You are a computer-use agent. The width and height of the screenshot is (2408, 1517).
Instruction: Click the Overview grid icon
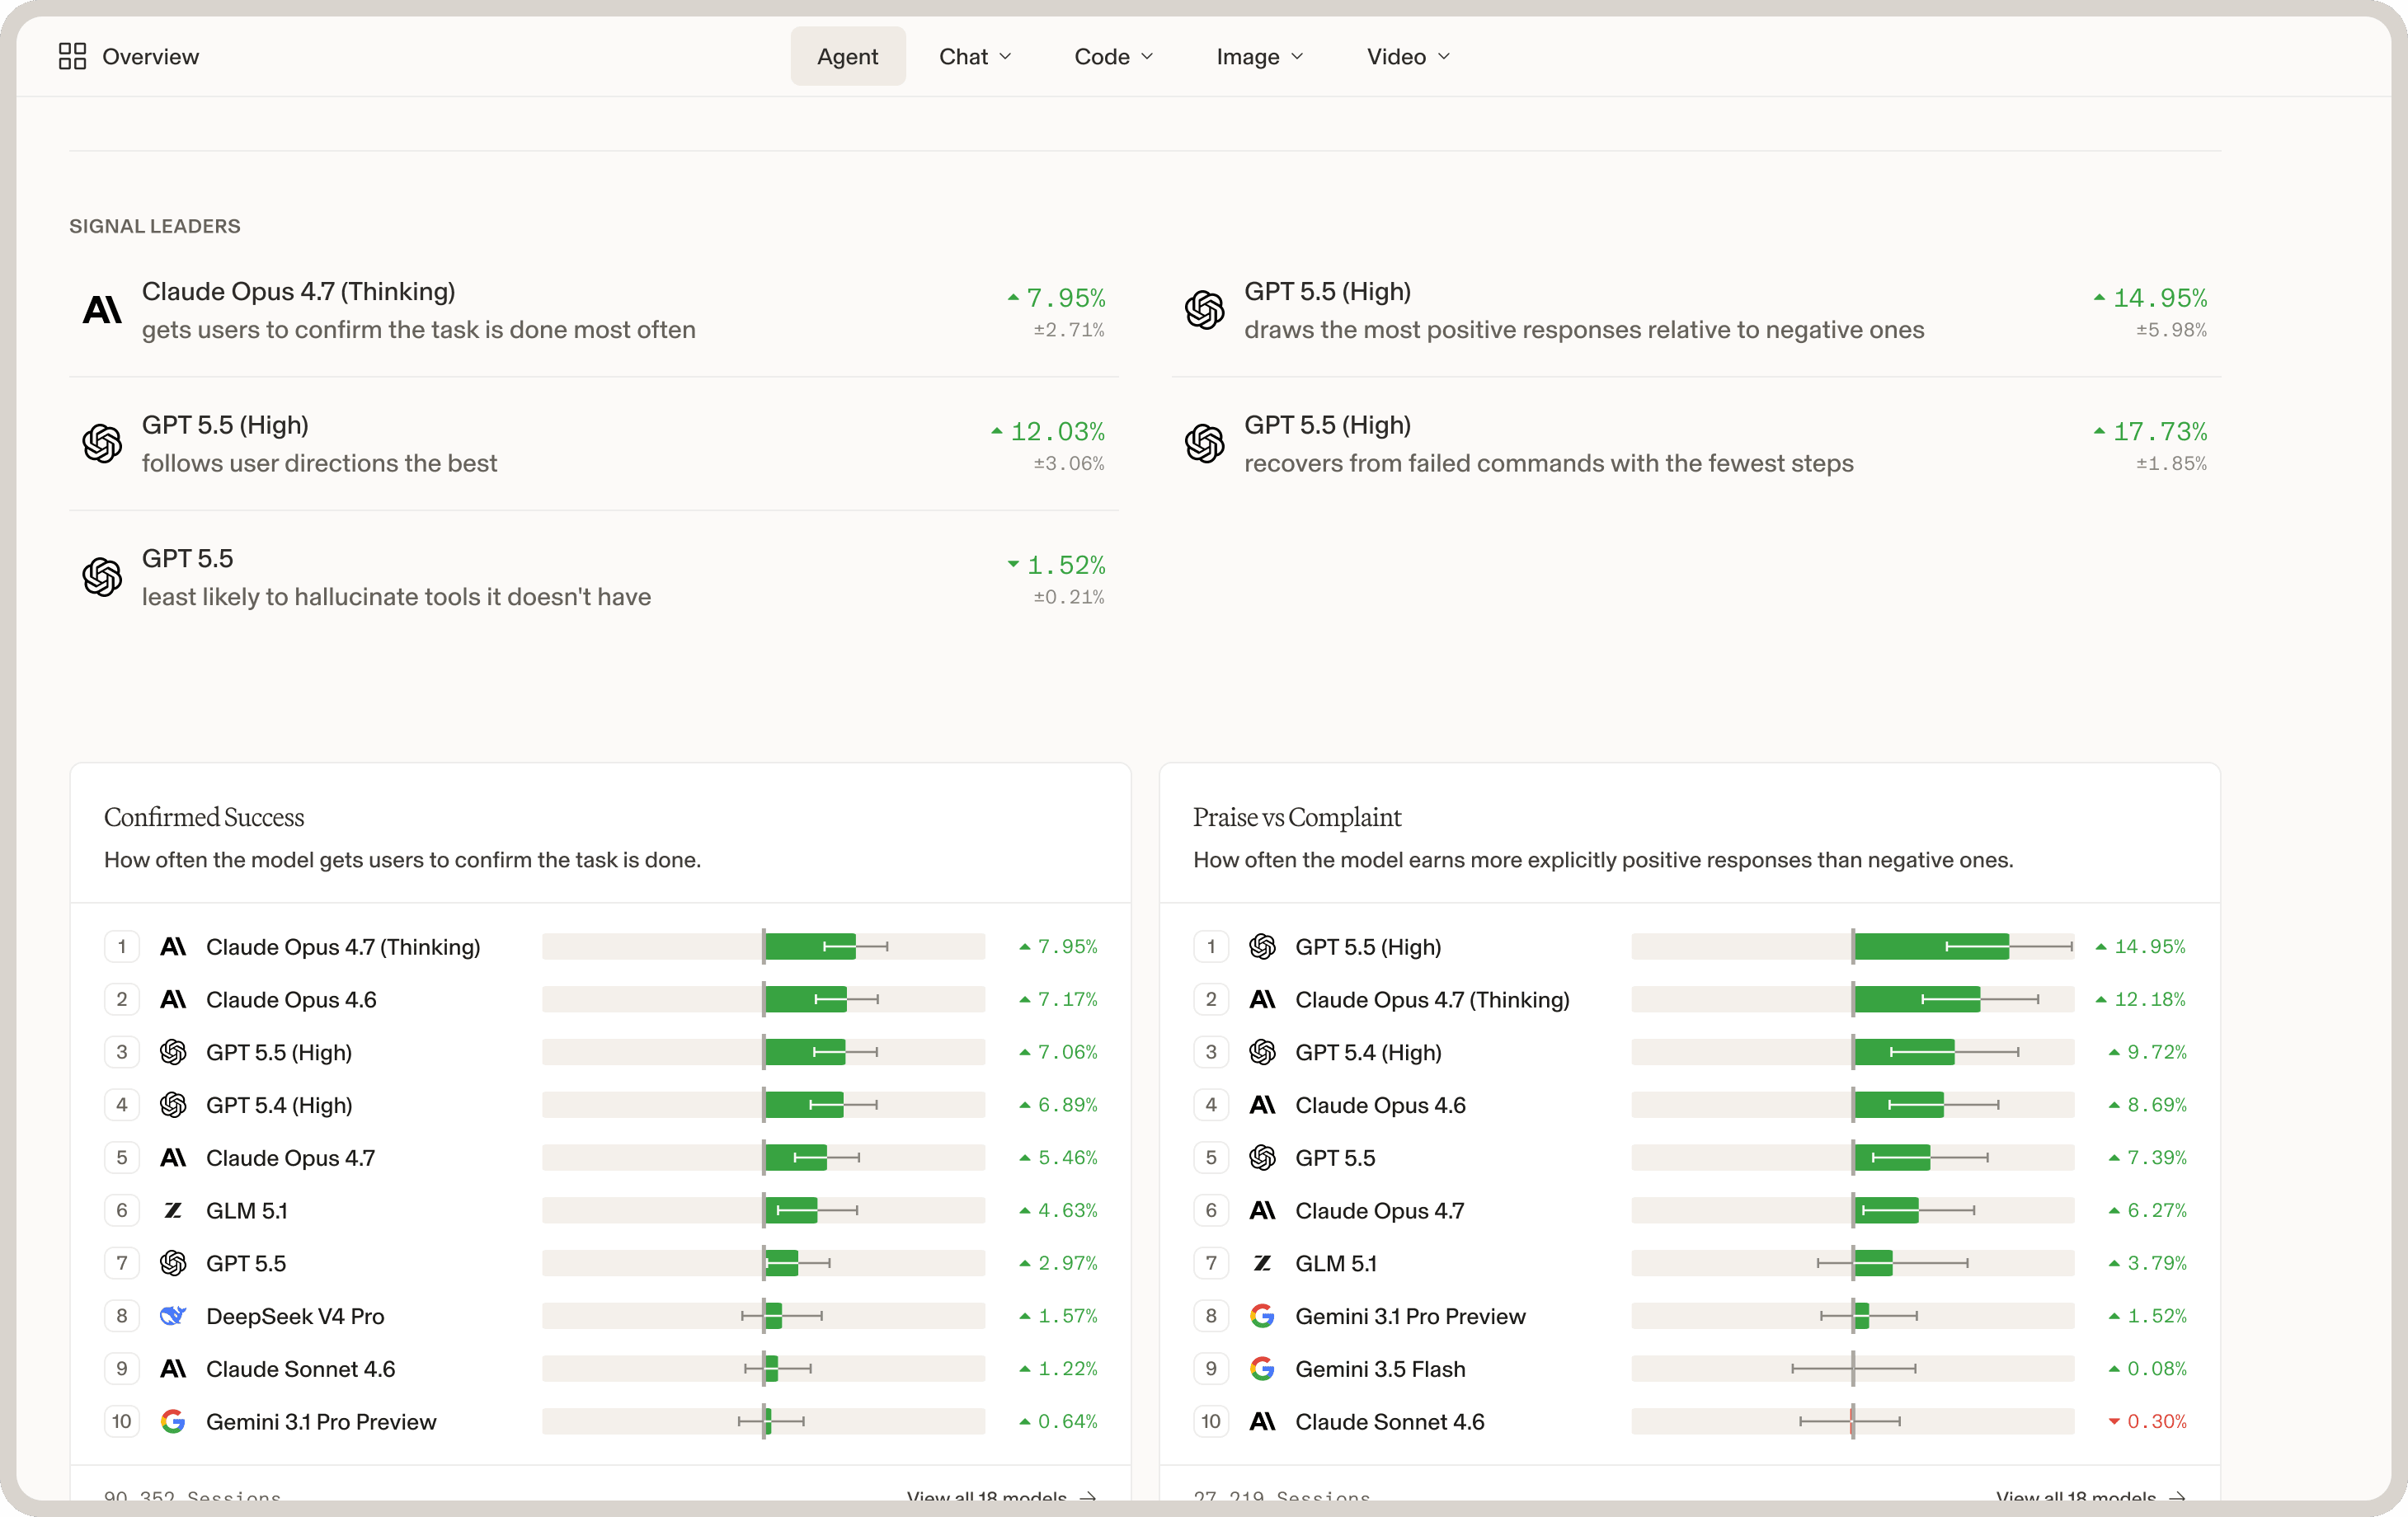pyautogui.click(x=72, y=56)
